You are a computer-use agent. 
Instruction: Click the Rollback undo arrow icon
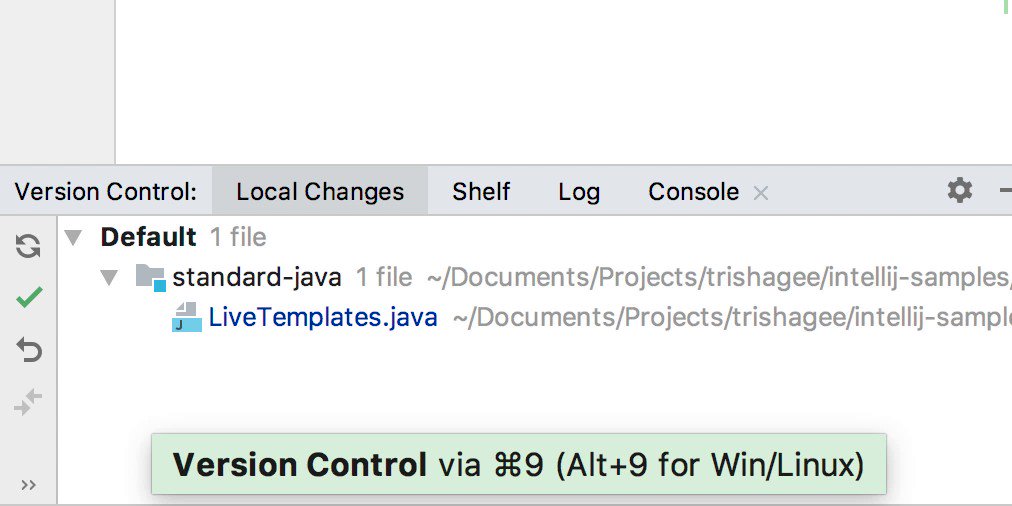(x=28, y=350)
